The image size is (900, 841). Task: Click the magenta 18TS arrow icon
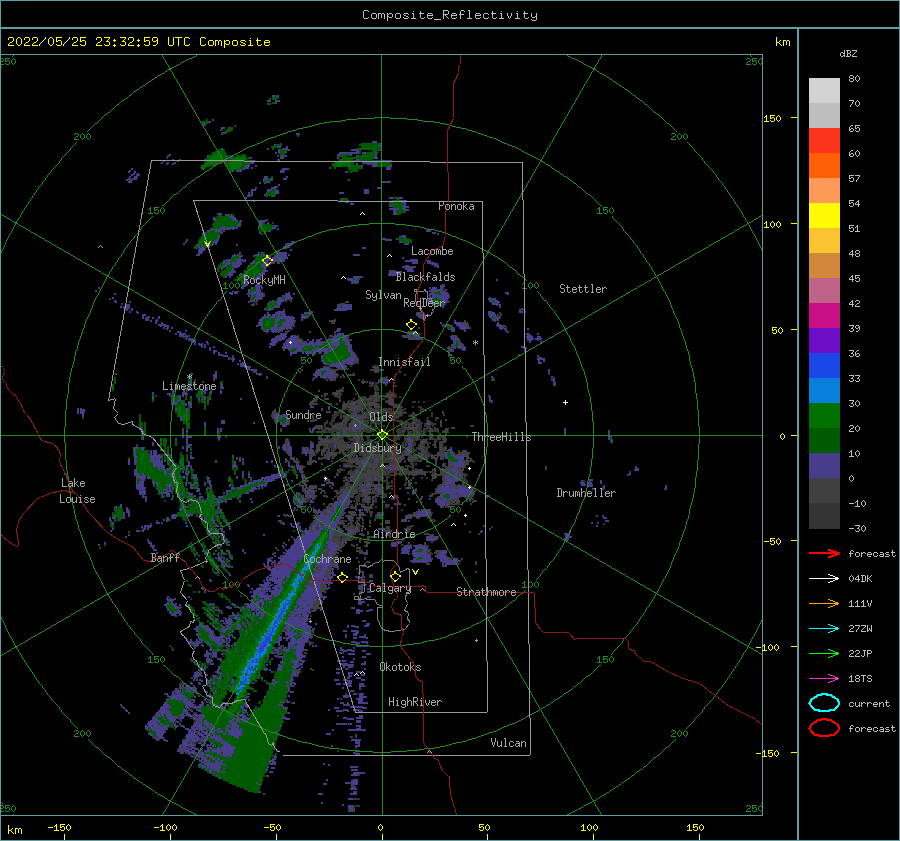point(824,679)
